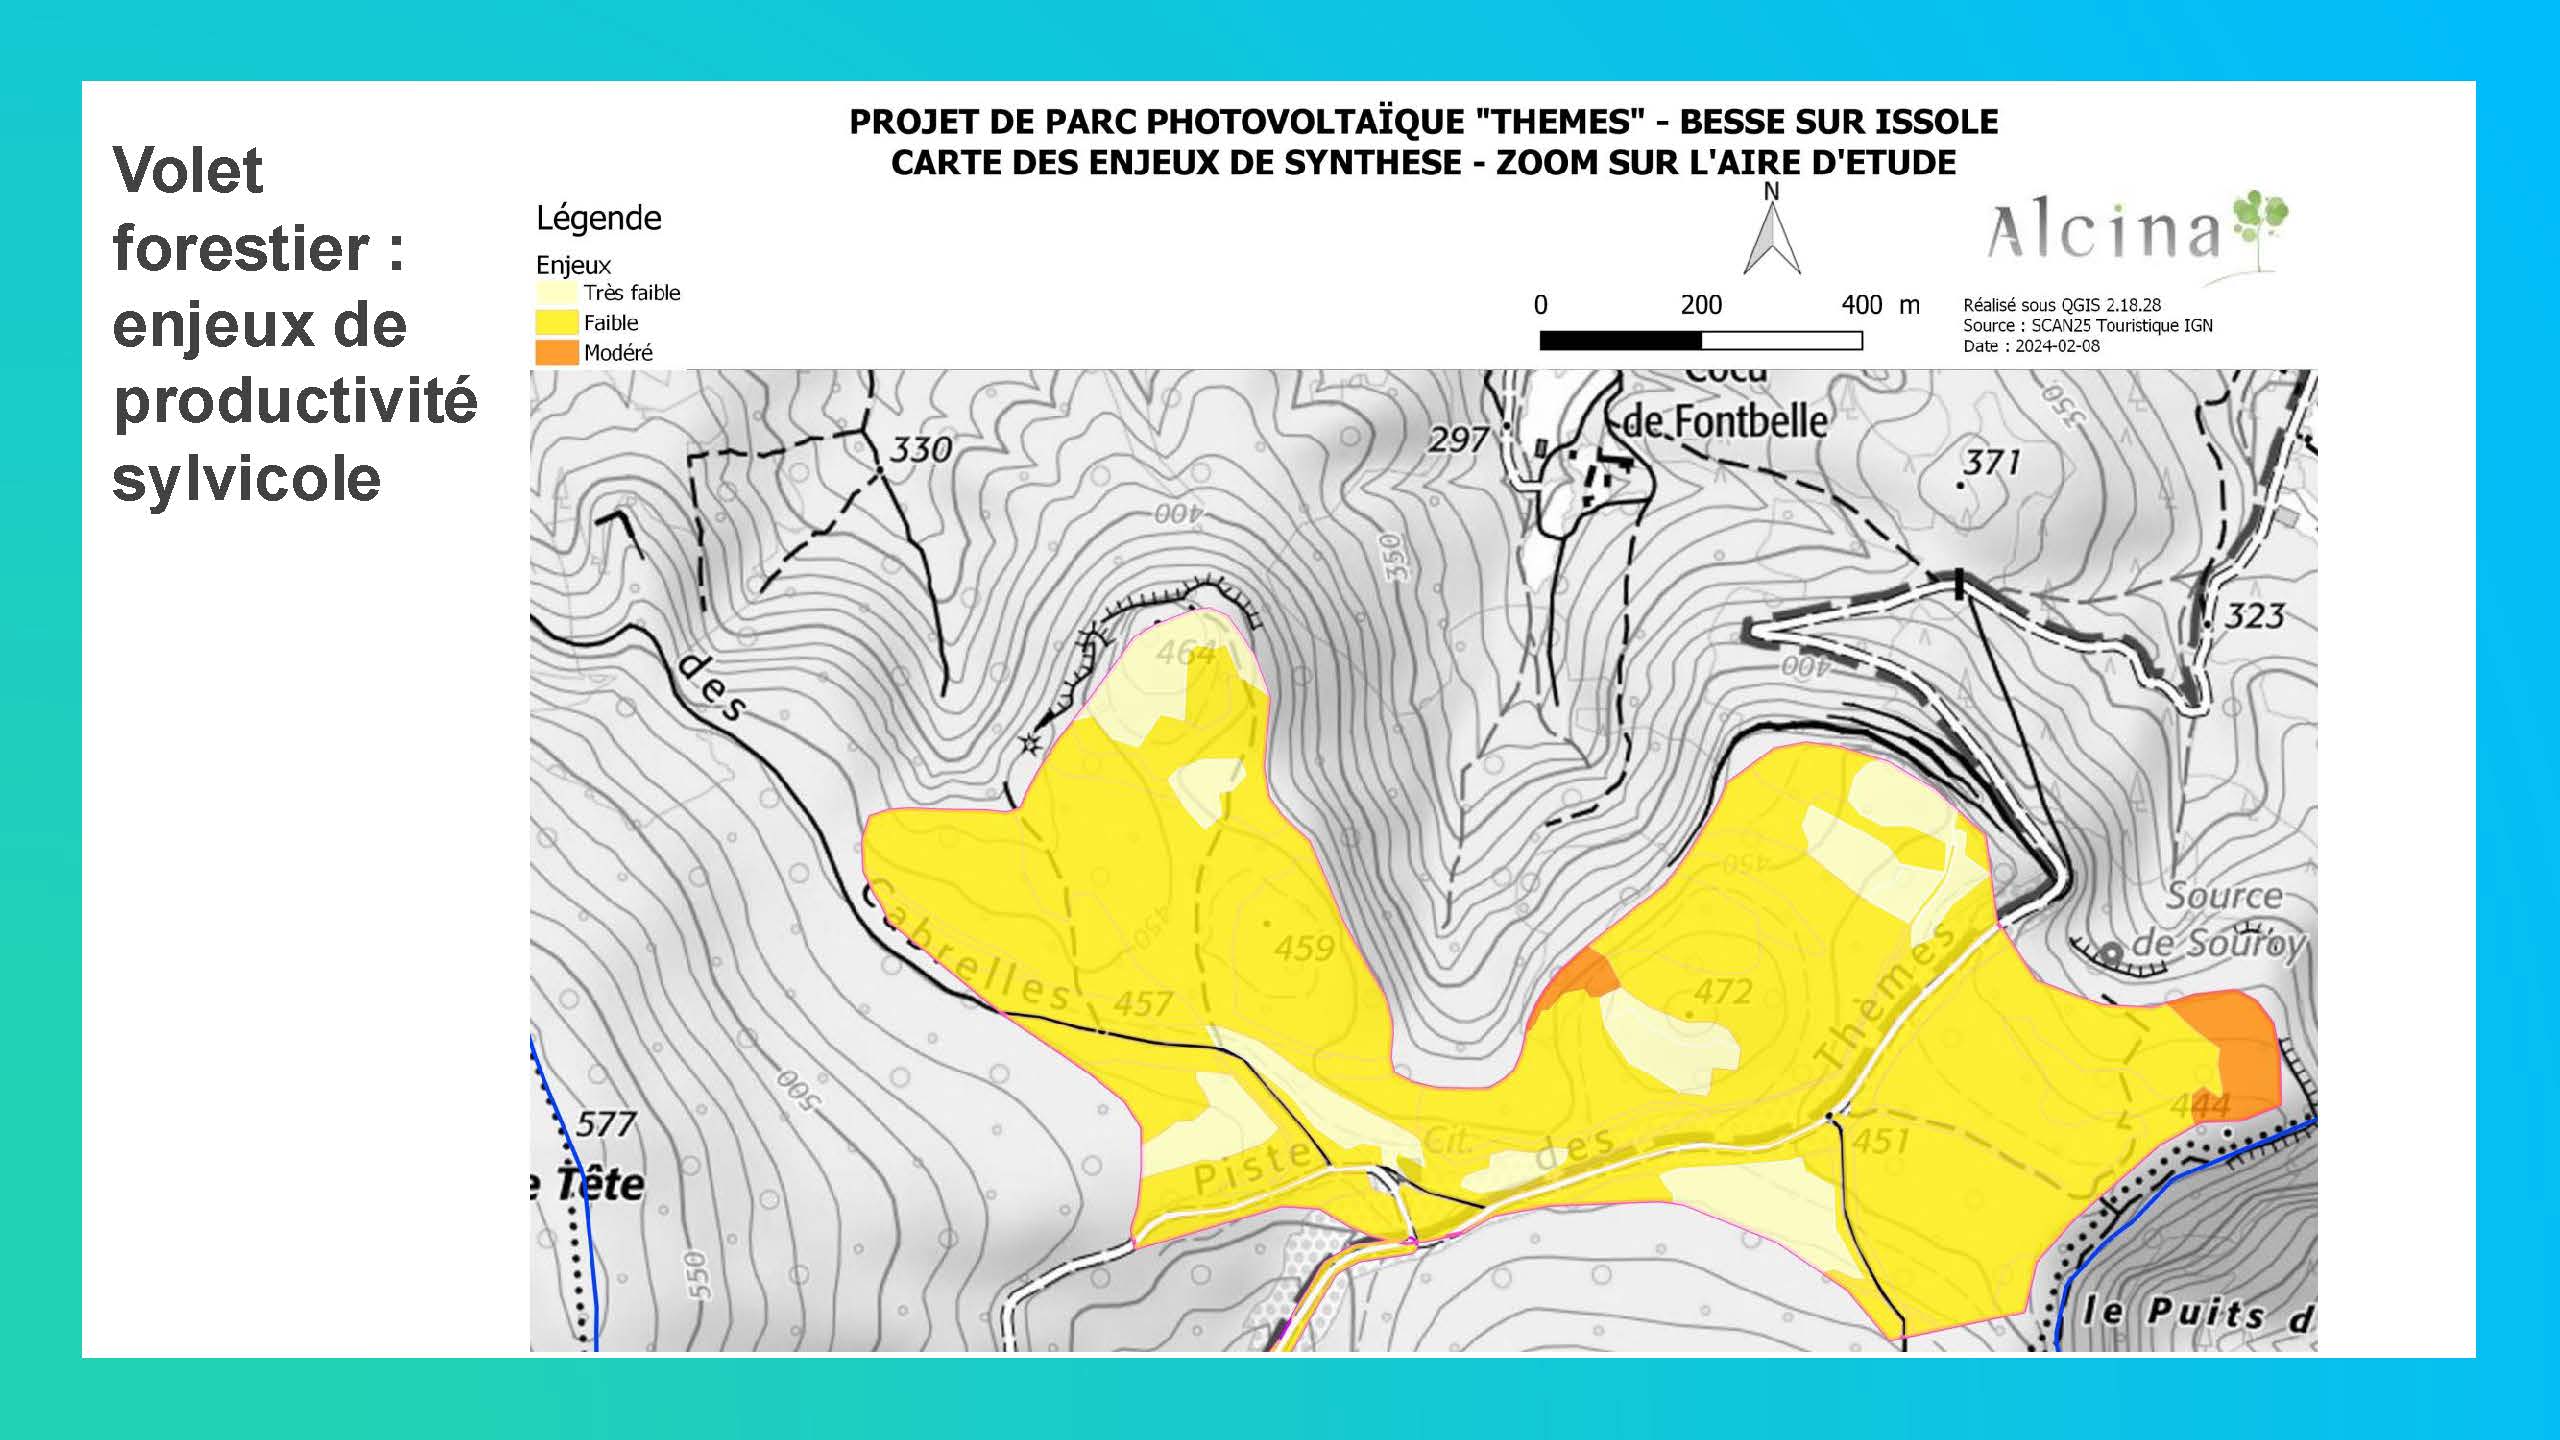Select the 'Très faible' pale yellow legend swatch

pos(557,293)
